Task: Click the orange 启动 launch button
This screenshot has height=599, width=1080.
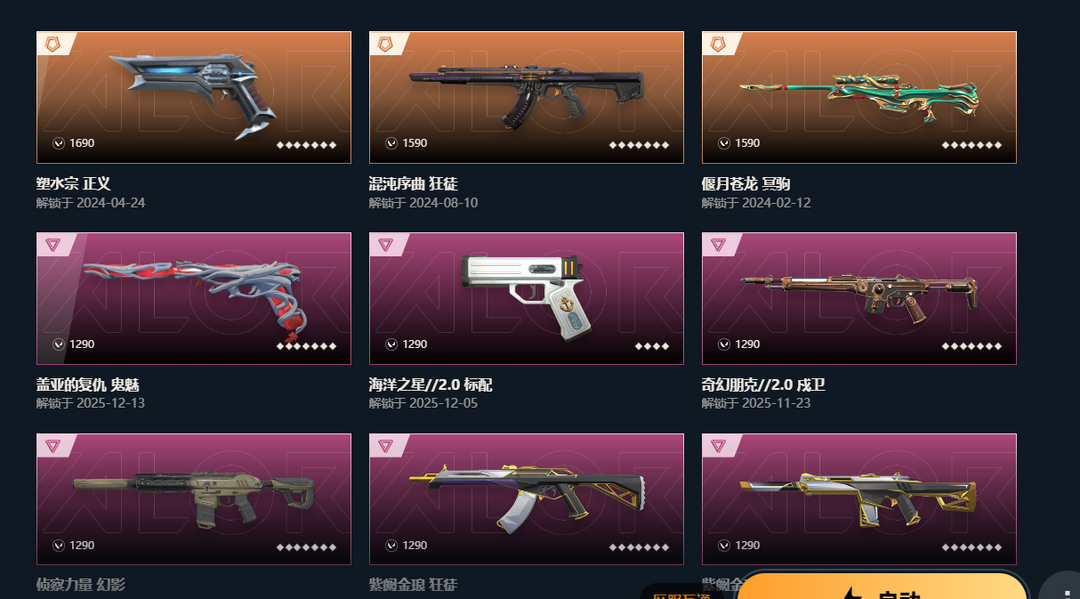Action: (882, 586)
